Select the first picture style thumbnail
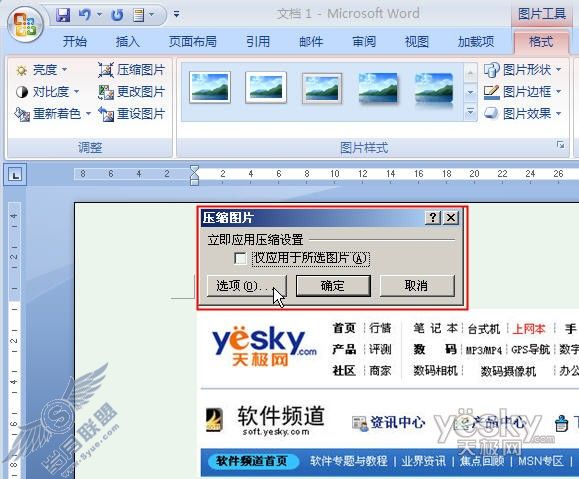Image resolution: width=579 pixels, height=479 pixels. [x=210, y=88]
